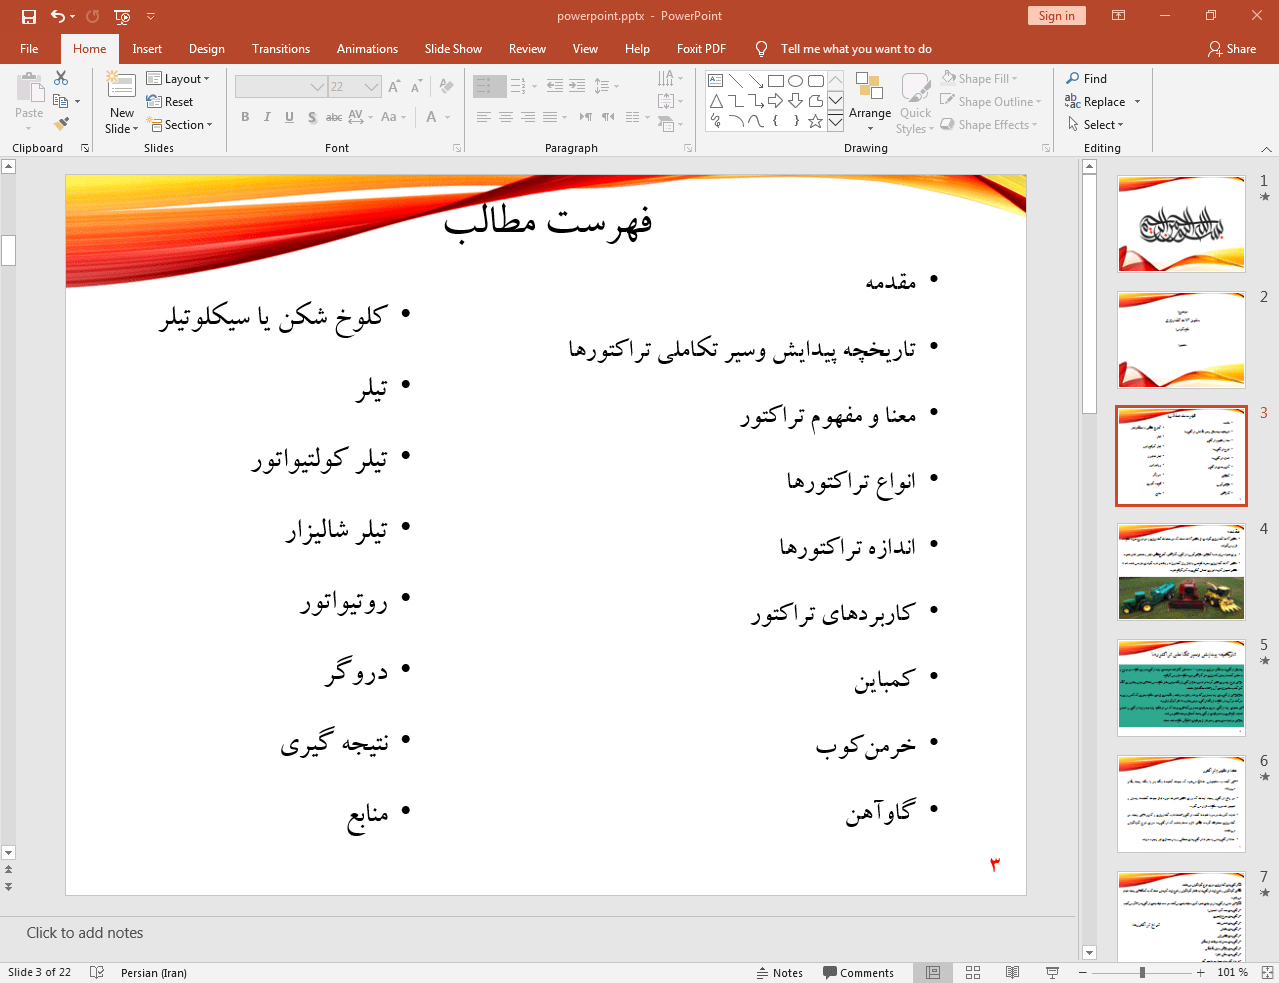1279x983 pixels.
Task: Open the font size combo box arrow
Action: (x=371, y=87)
